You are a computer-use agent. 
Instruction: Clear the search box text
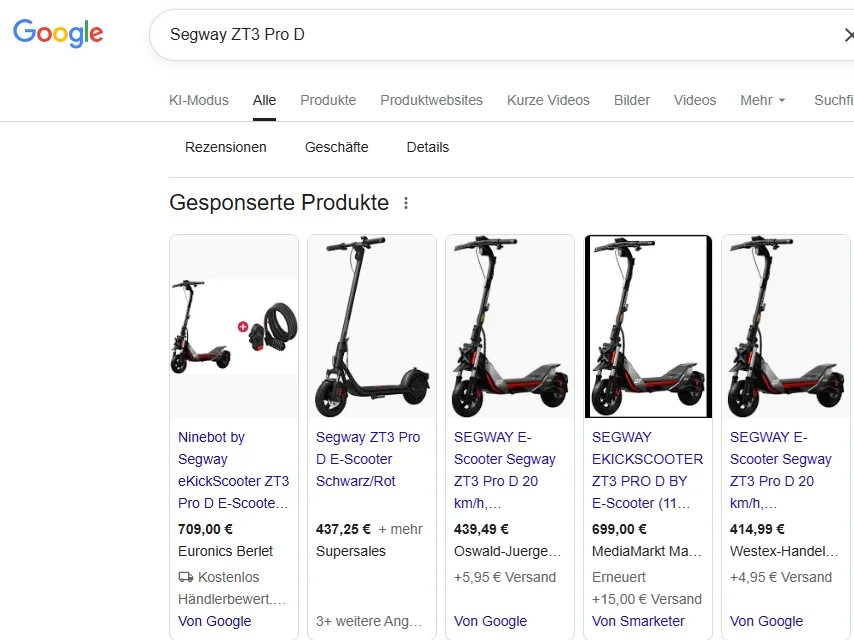(x=848, y=35)
